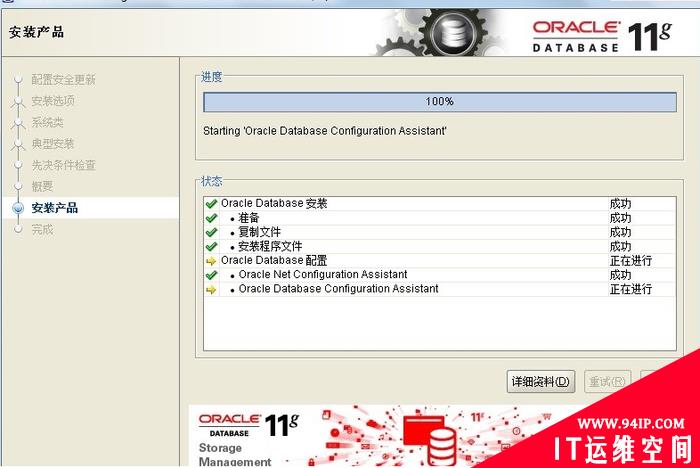Click the Oracle Database 11g logo in header

point(602,36)
